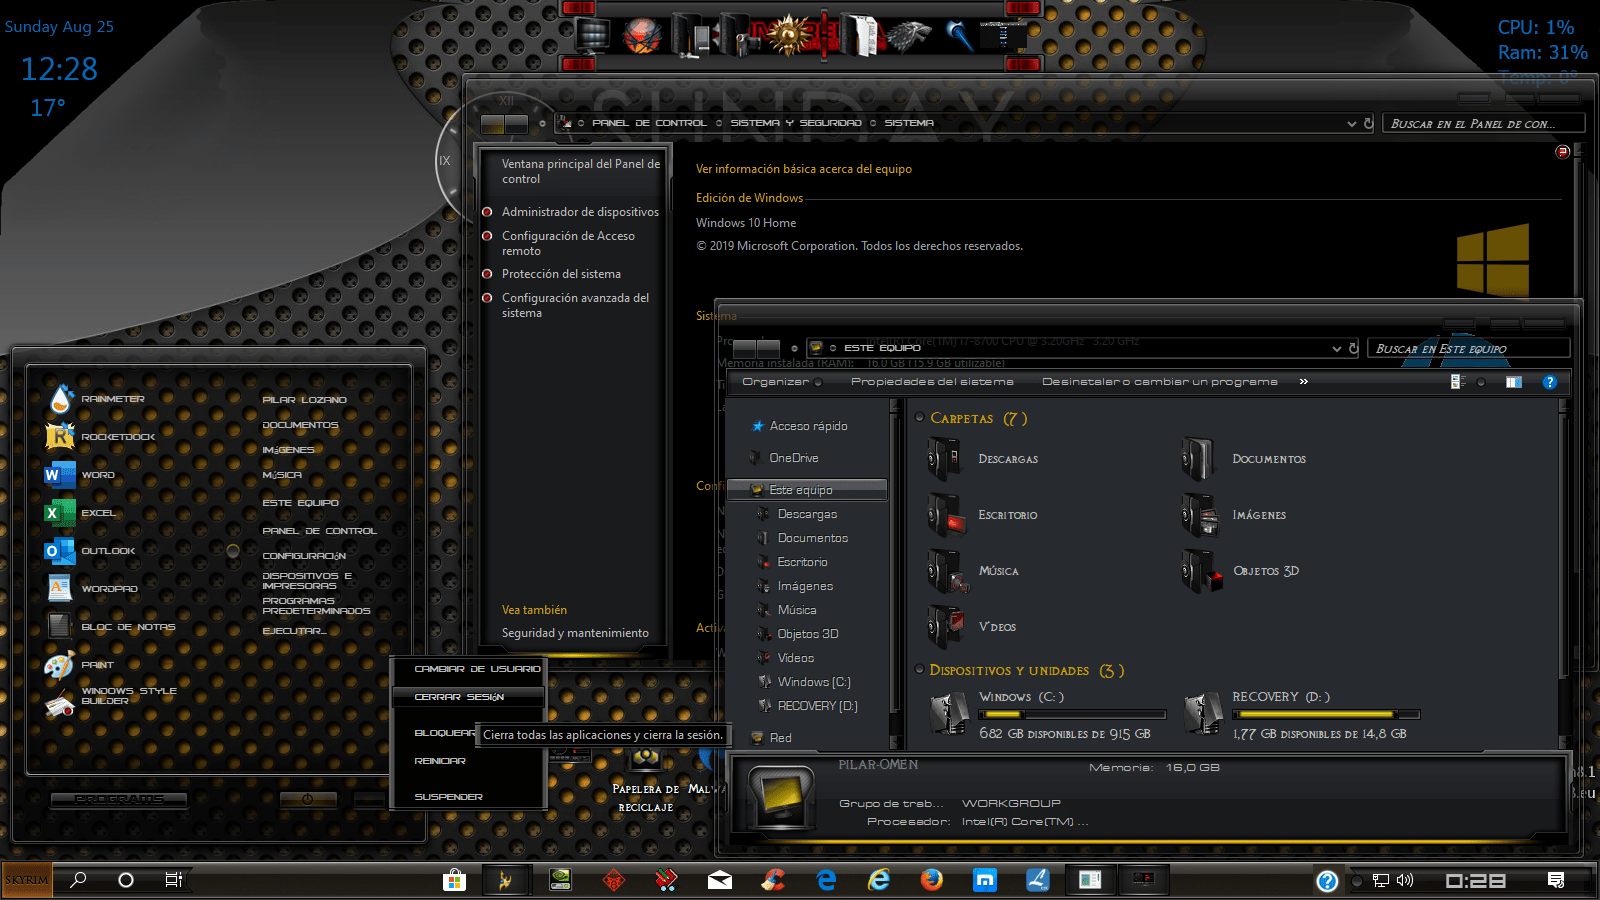
Task: Open Outlook from the start menu
Action: (x=90, y=551)
